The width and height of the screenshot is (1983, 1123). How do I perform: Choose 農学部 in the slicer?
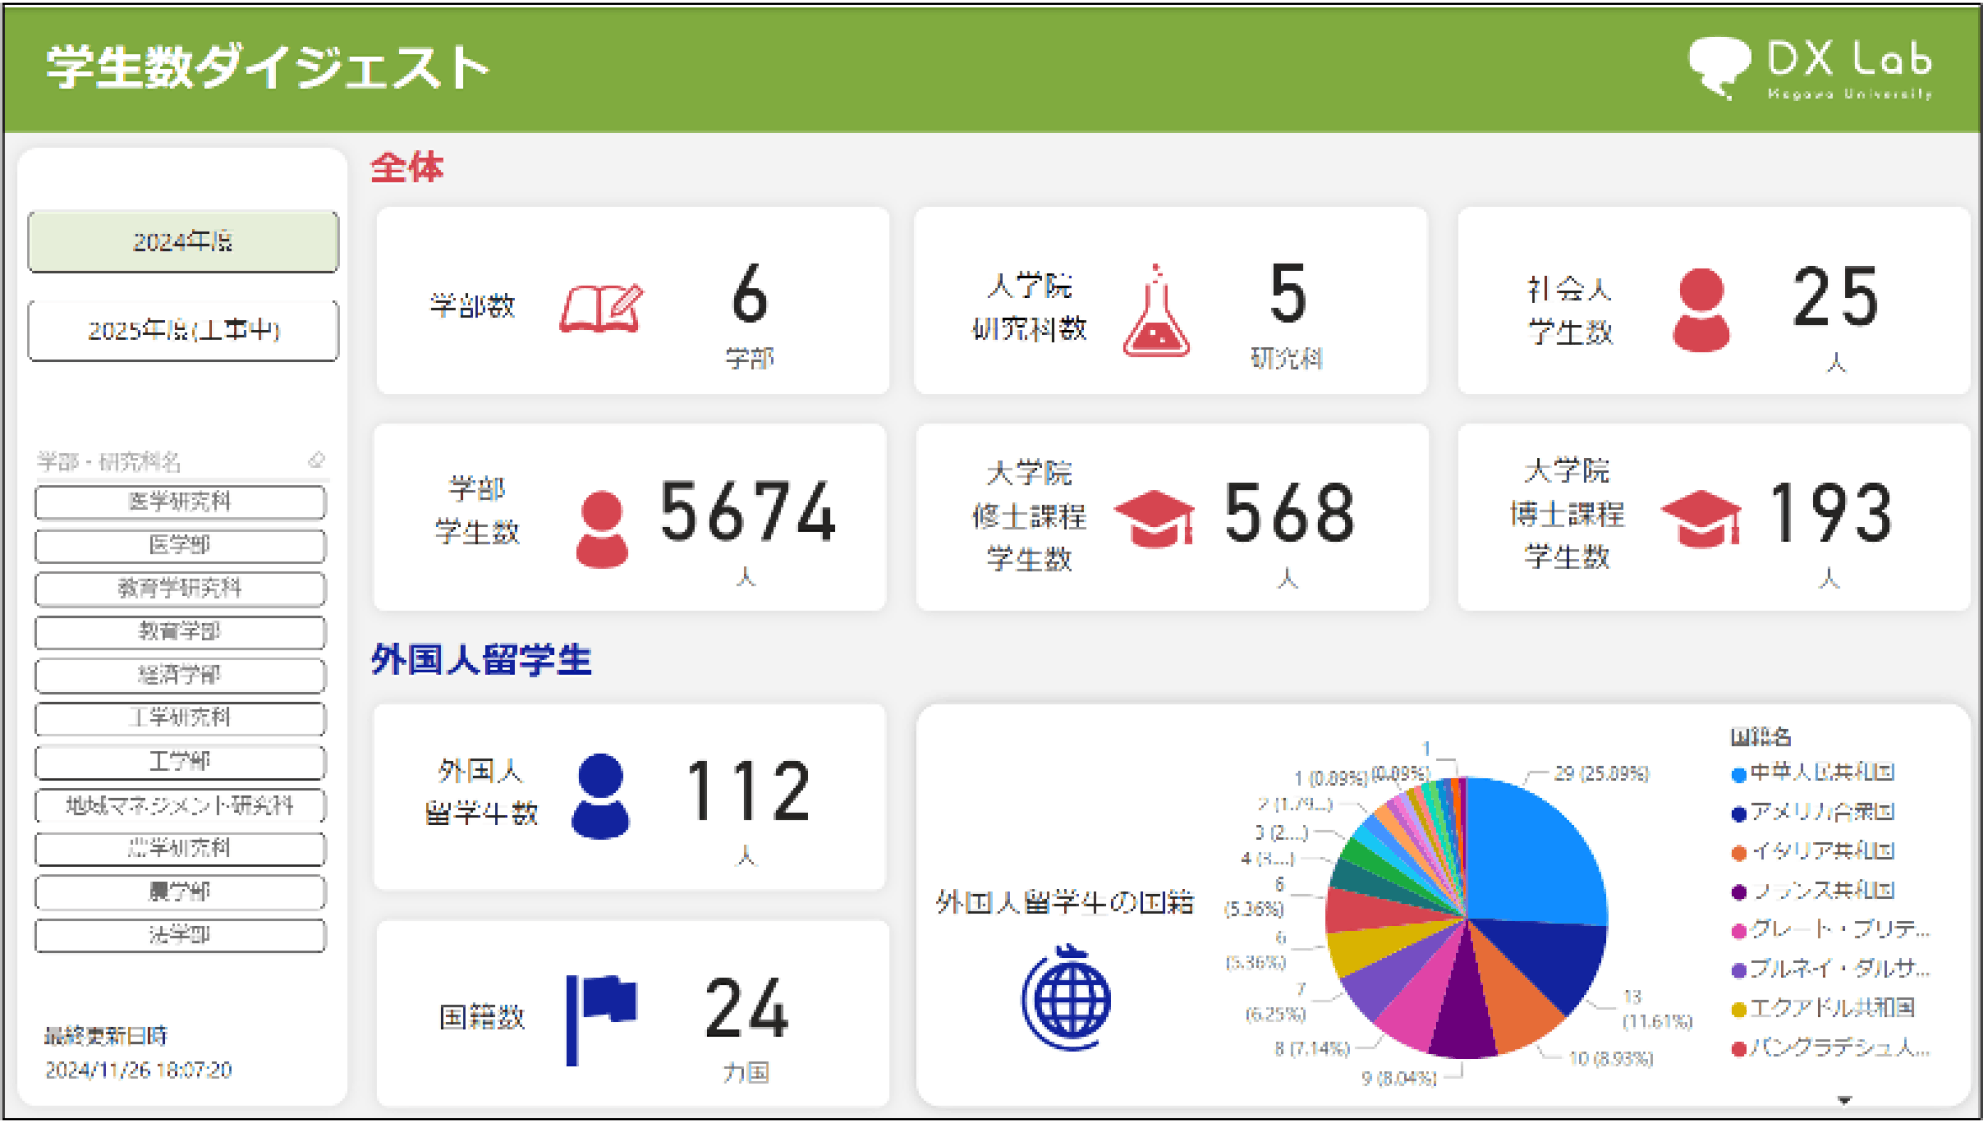180,891
